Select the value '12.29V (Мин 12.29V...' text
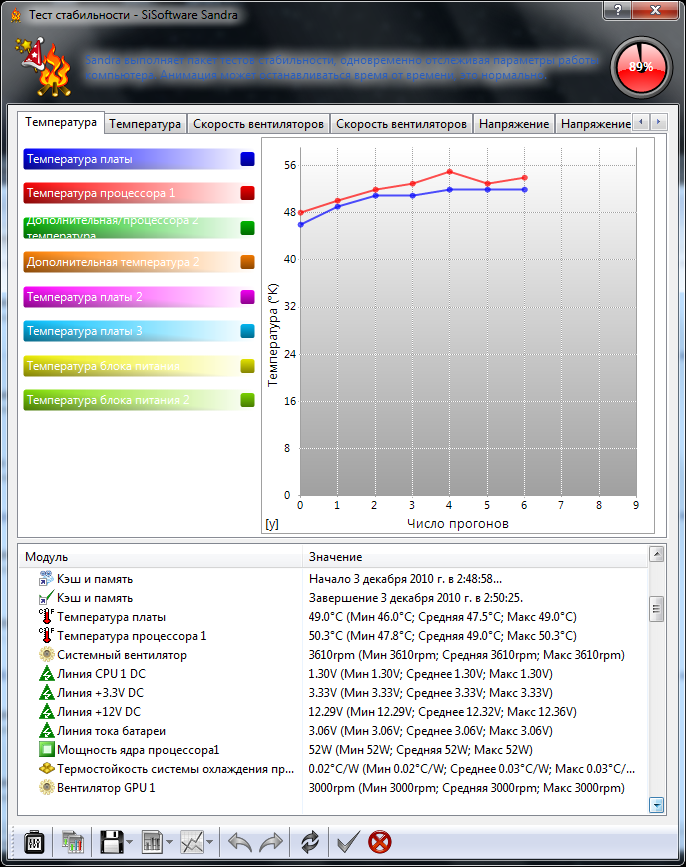The image size is (686, 867). coord(442,712)
